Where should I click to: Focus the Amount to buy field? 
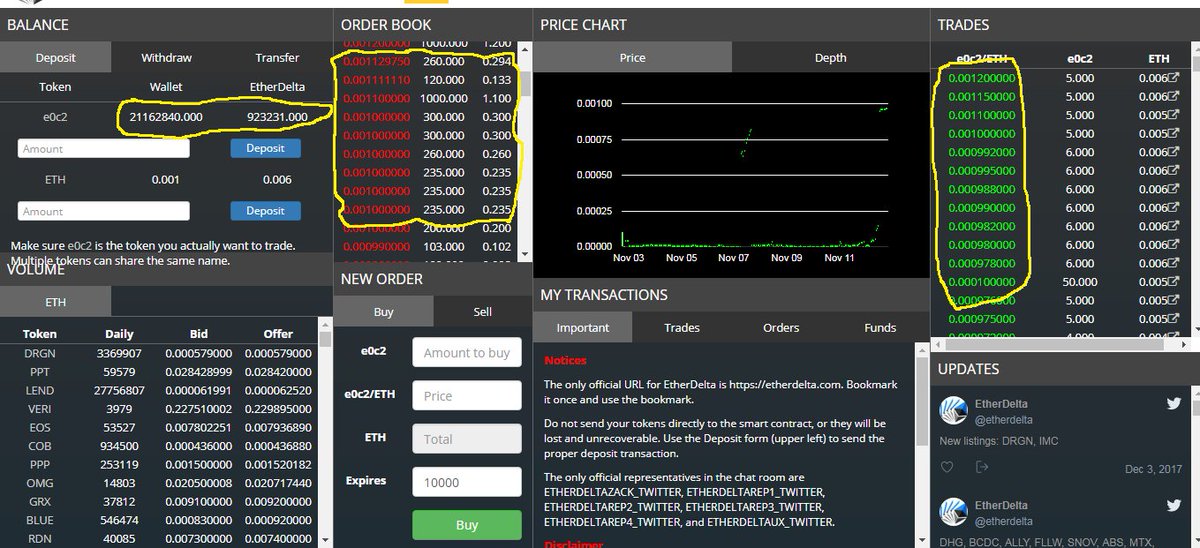pos(467,352)
